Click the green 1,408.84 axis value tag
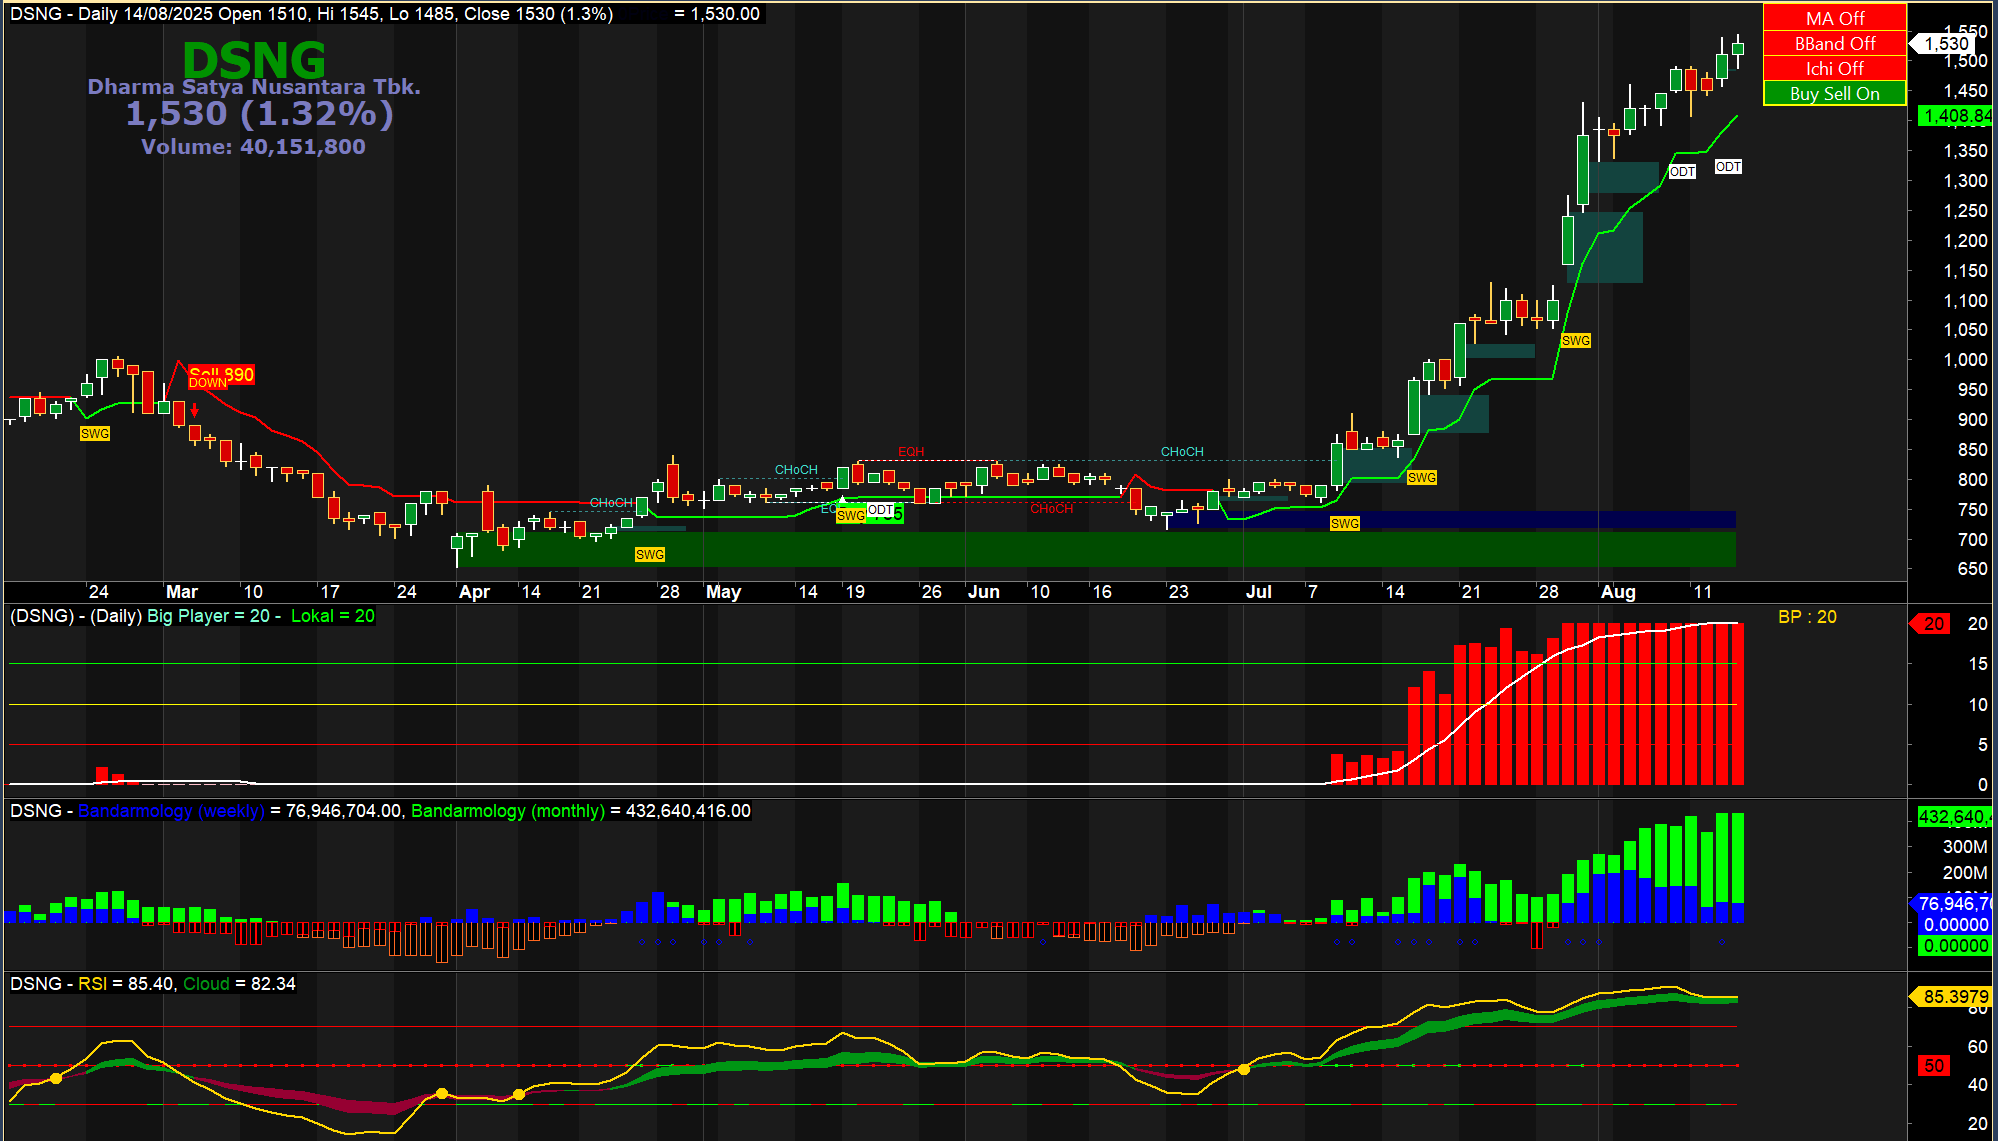 1956,116
